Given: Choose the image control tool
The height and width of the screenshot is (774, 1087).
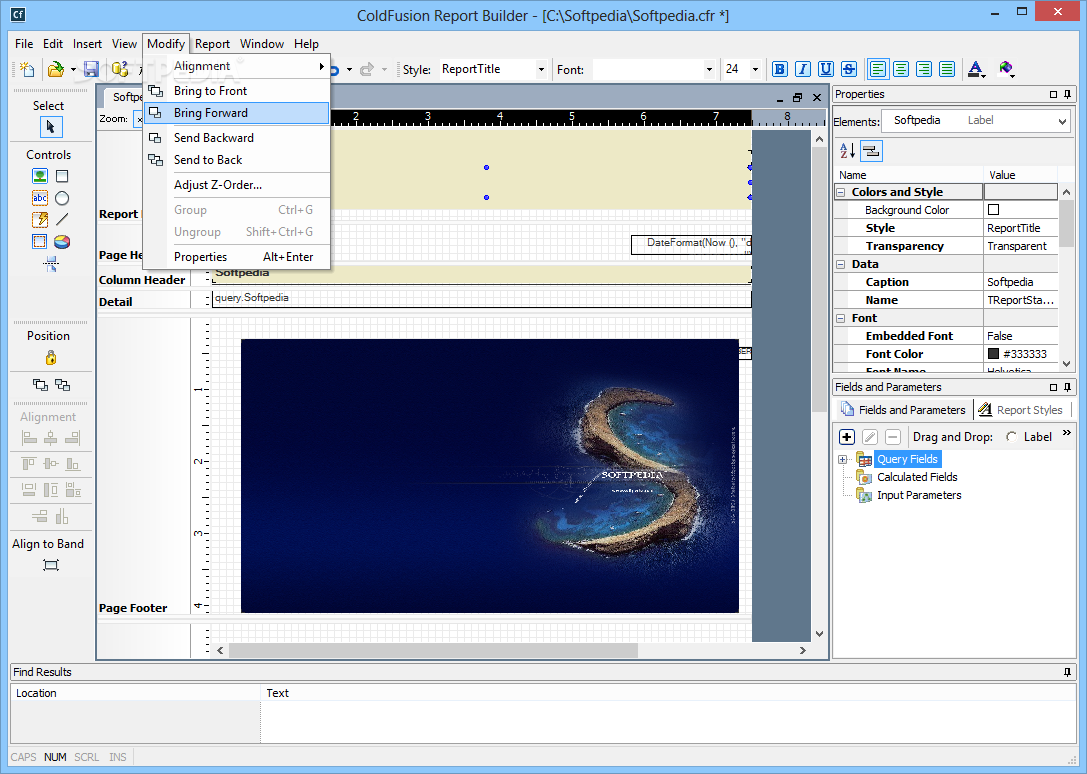Looking at the screenshot, I should tap(39, 176).
